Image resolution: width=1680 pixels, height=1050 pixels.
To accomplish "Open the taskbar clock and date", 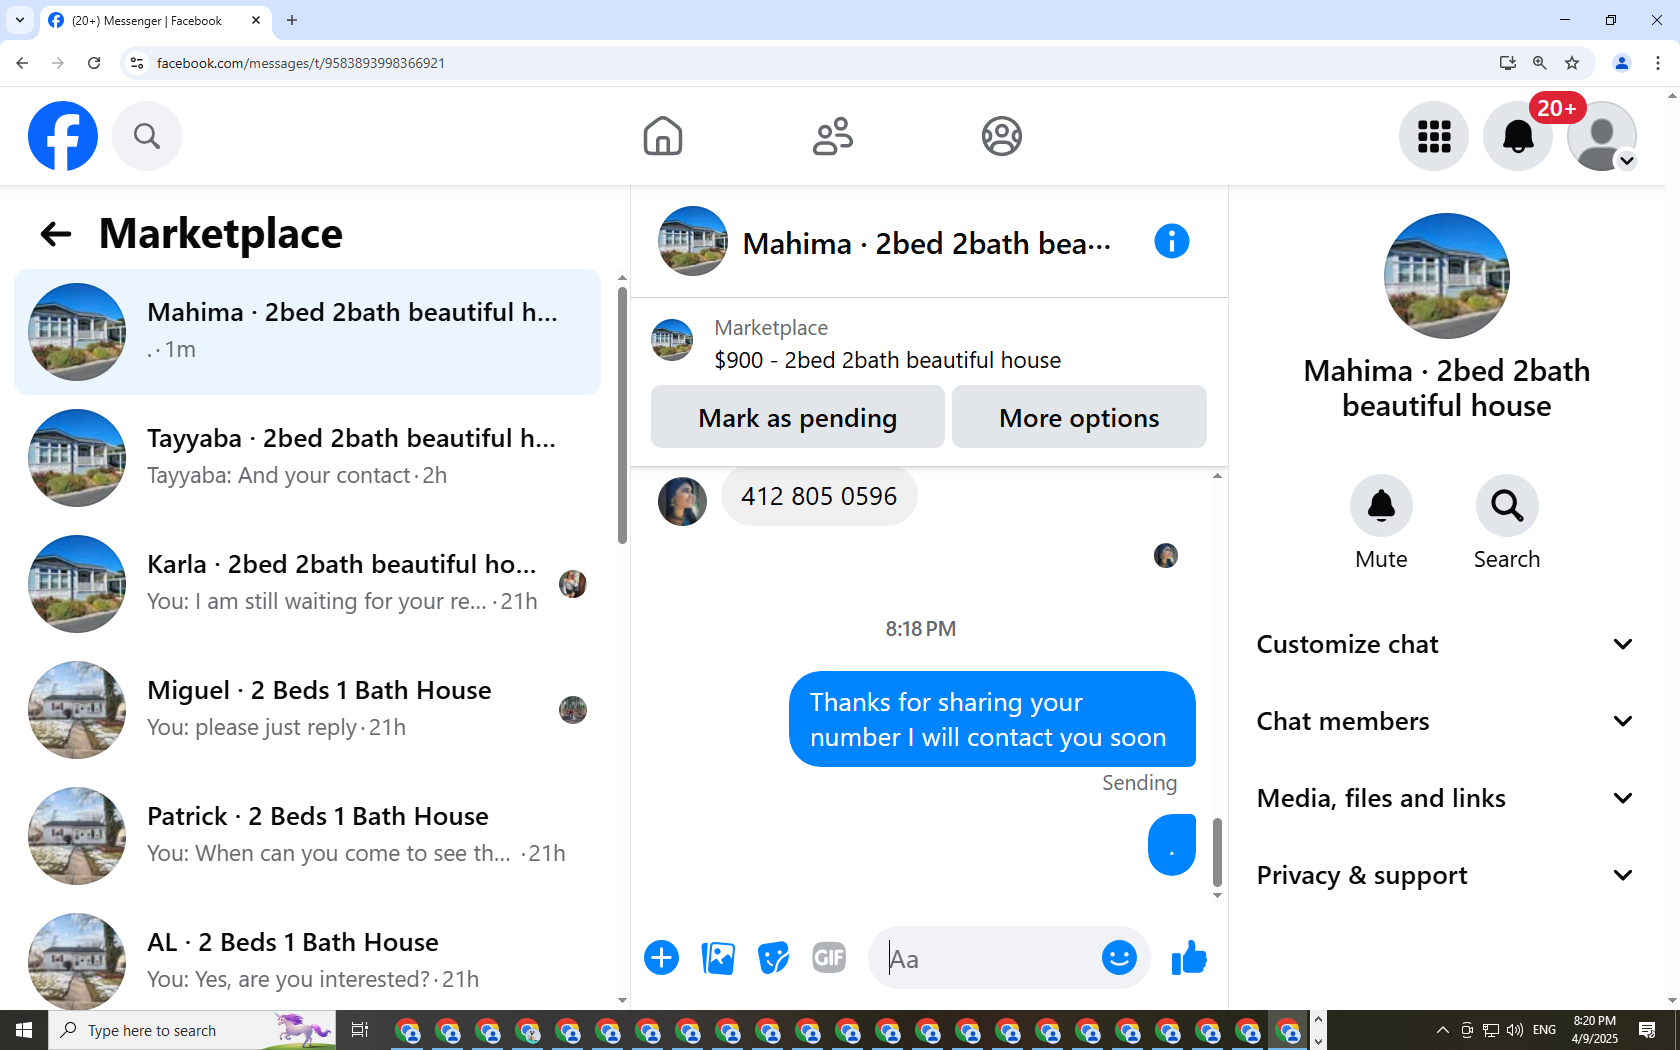I will (1594, 1030).
